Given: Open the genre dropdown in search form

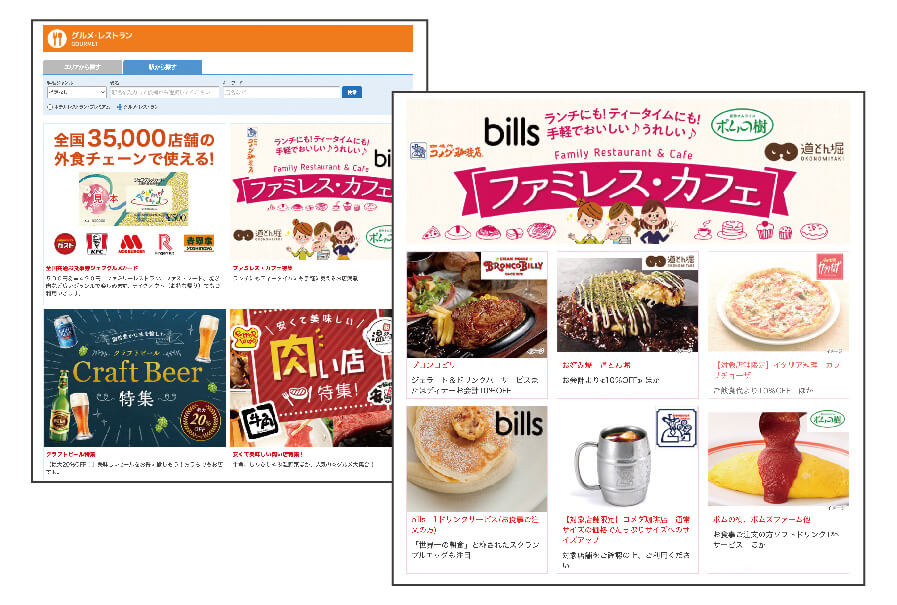Looking at the screenshot, I should [x=77, y=92].
